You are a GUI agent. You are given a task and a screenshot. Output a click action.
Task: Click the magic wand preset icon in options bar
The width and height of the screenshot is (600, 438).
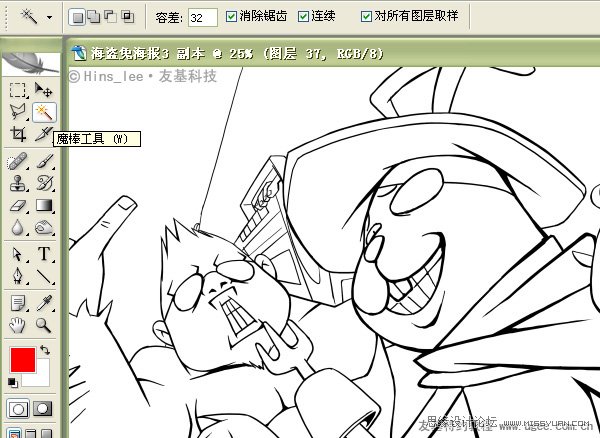click(29, 17)
